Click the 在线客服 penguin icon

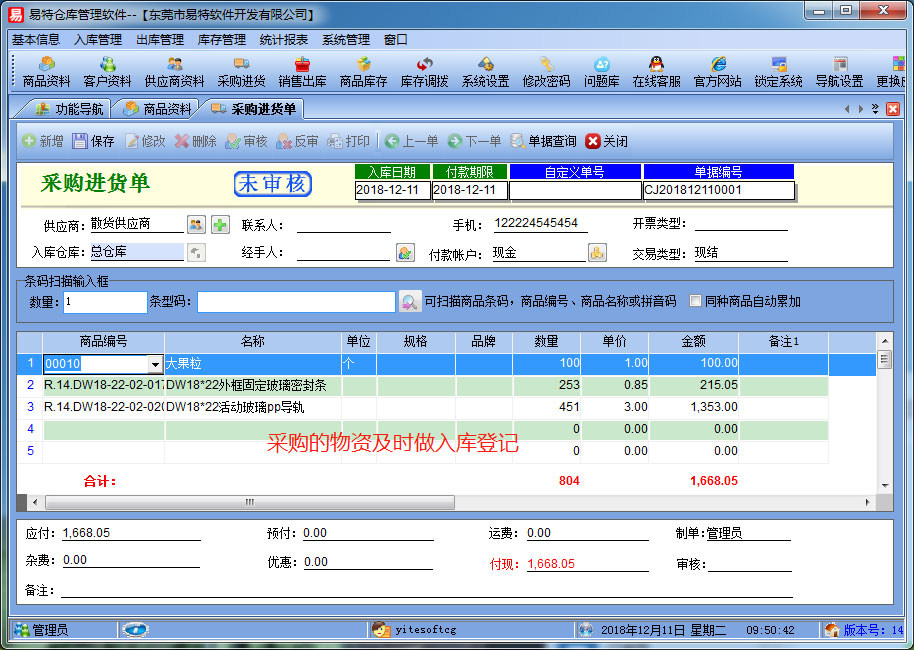[x=656, y=72]
